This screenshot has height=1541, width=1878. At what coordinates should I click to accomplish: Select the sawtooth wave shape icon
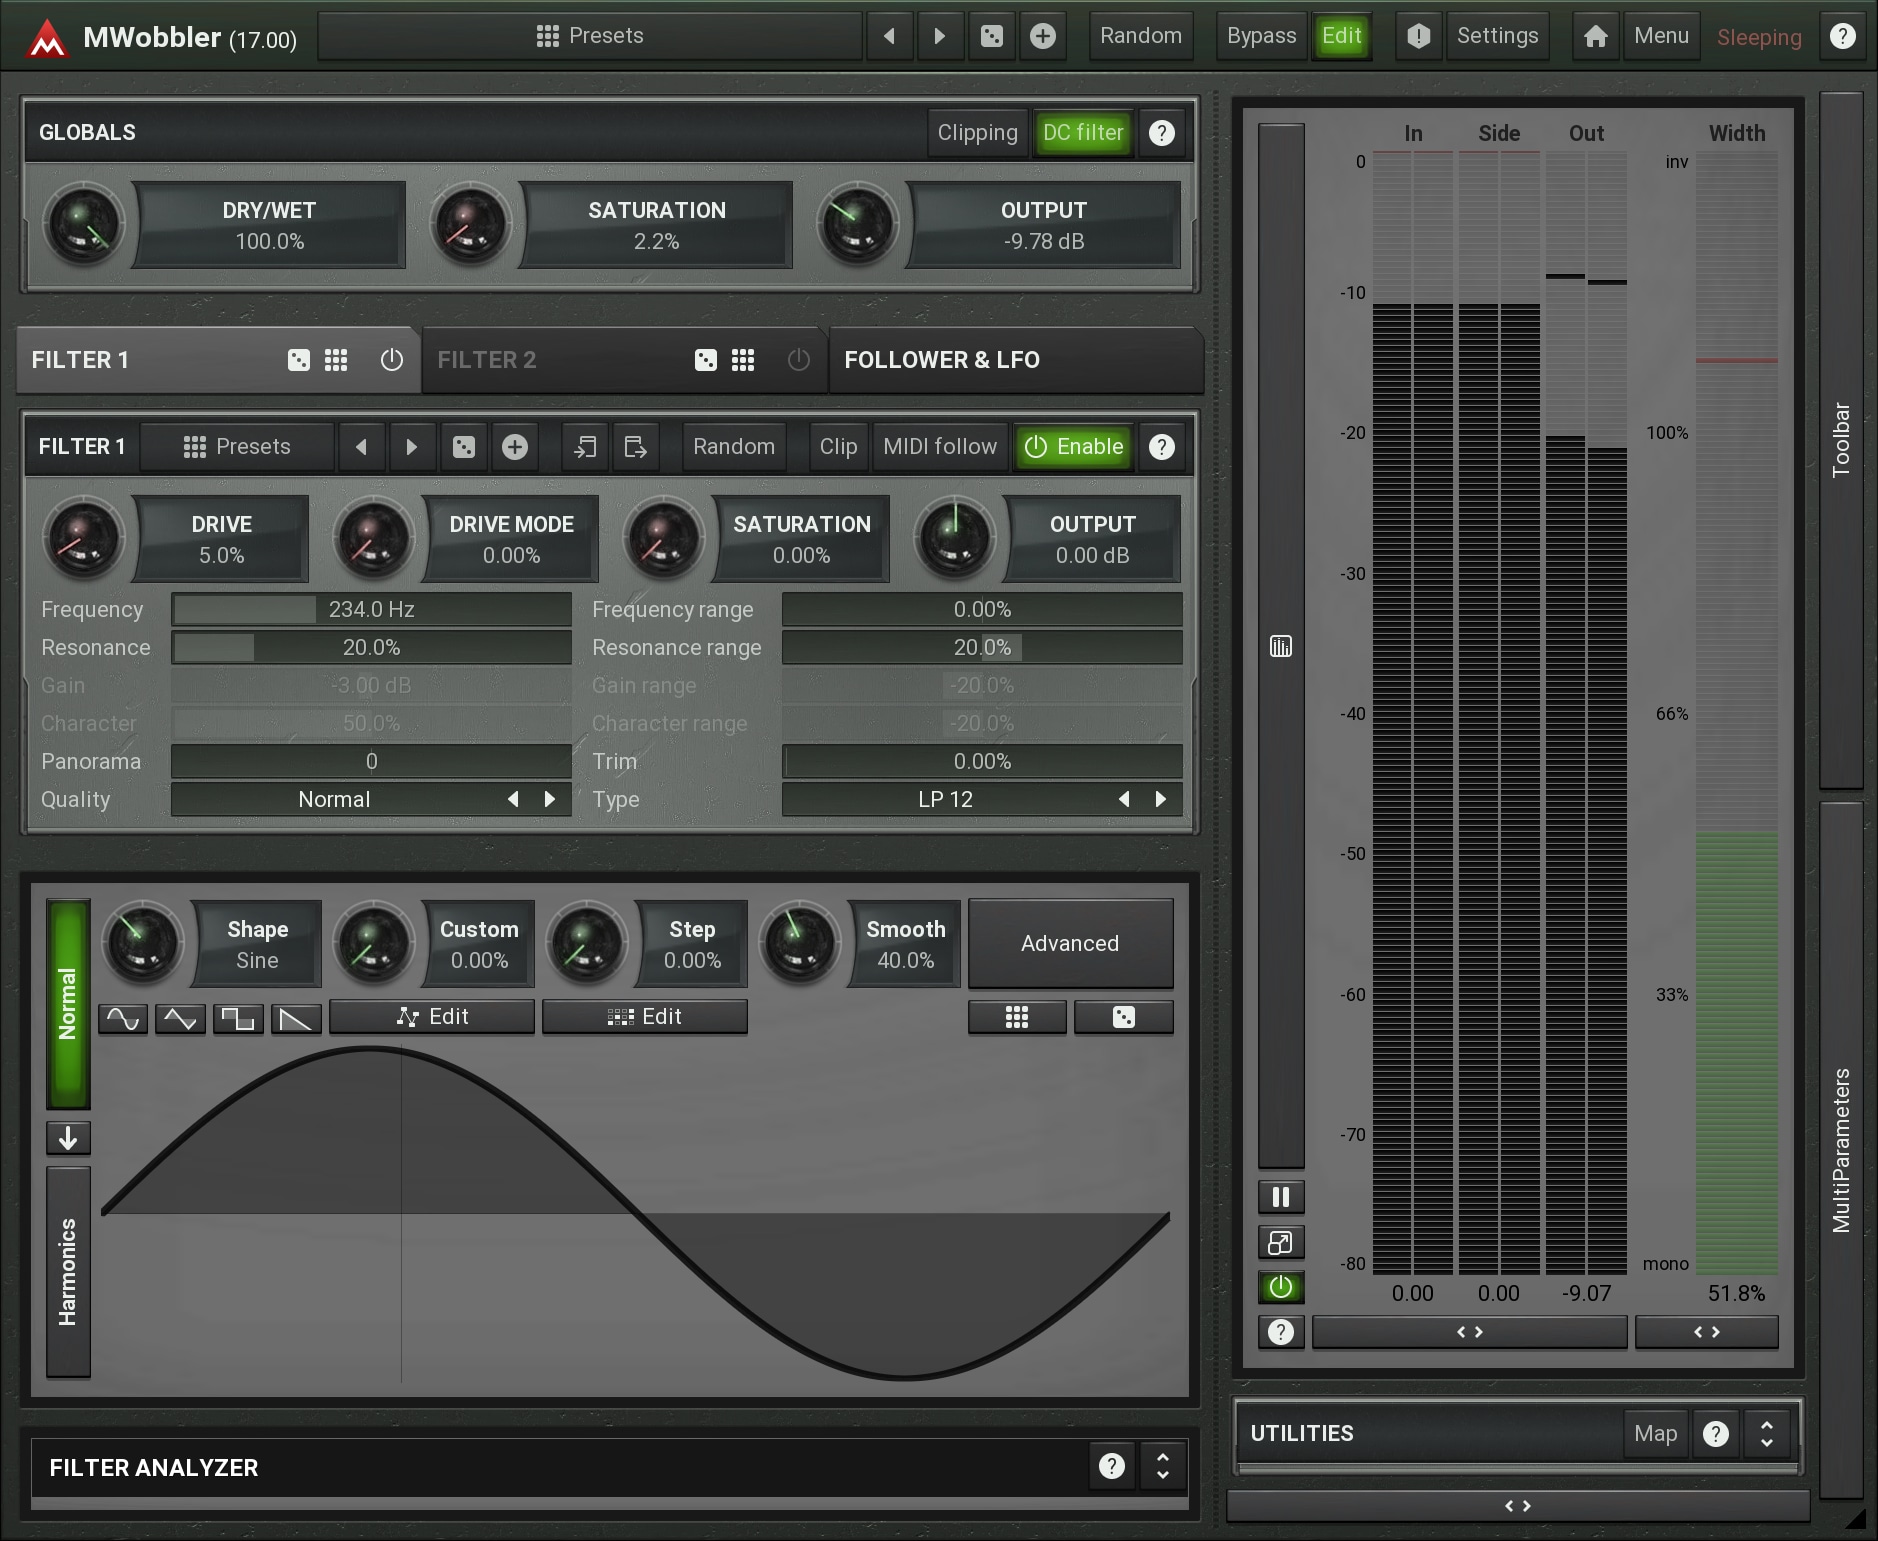pos(296,1018)
